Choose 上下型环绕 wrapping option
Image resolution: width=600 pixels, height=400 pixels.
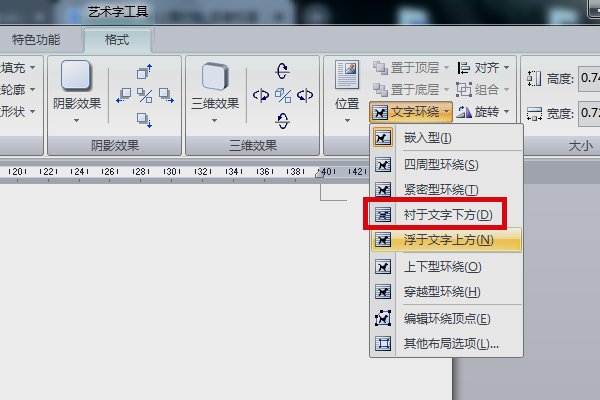coord(446,267)
